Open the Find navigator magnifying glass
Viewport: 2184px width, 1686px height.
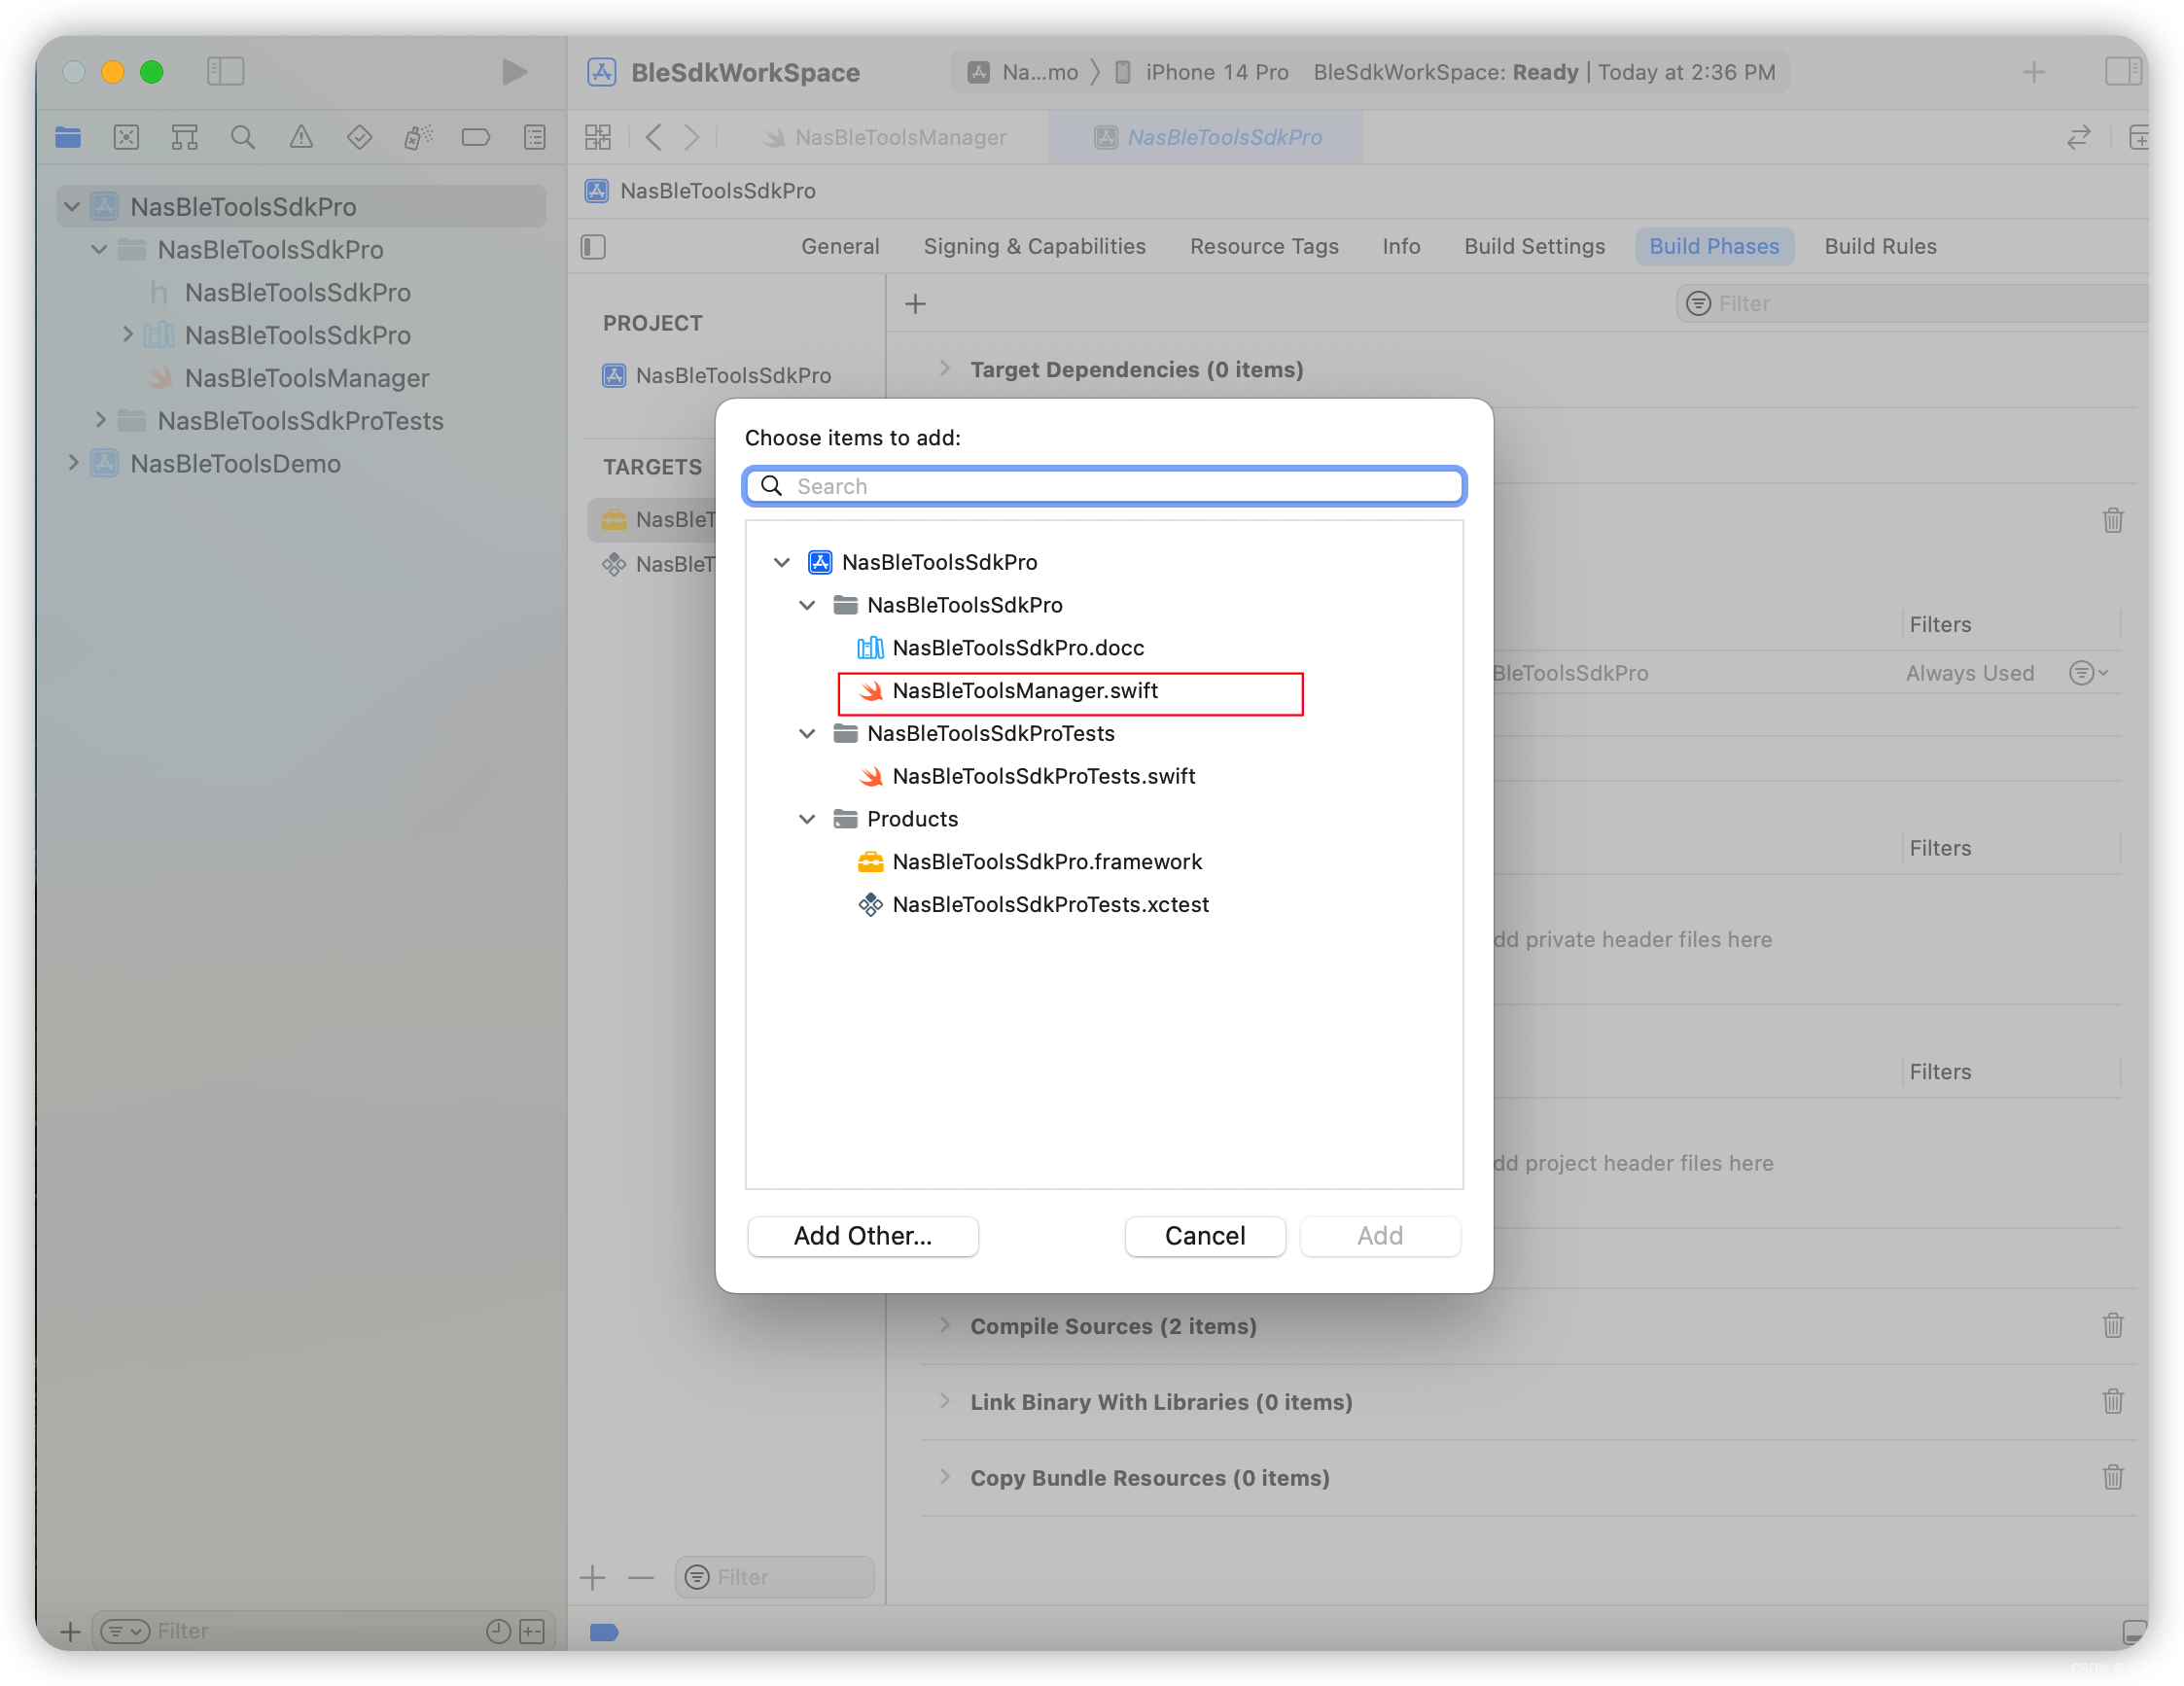[242, 137]
